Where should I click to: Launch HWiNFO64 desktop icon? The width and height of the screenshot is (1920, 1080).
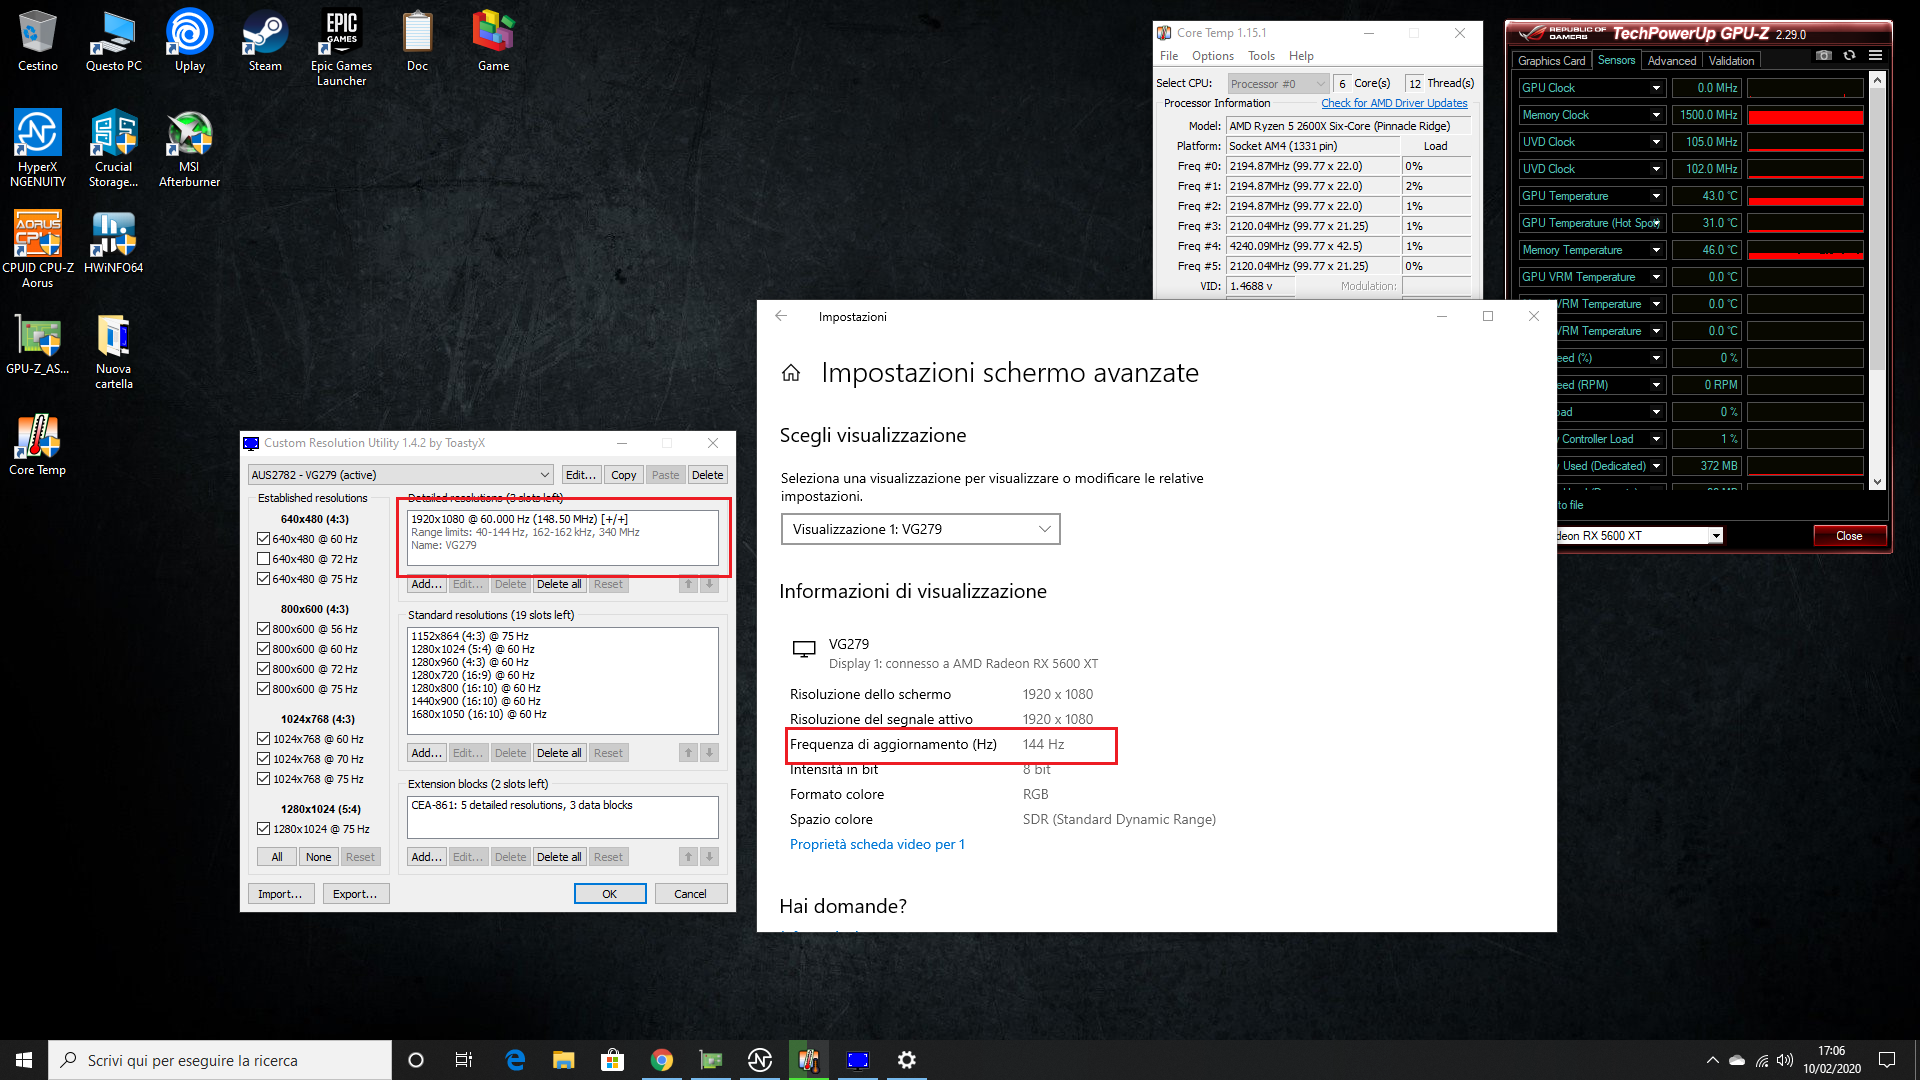coord(113,242)
